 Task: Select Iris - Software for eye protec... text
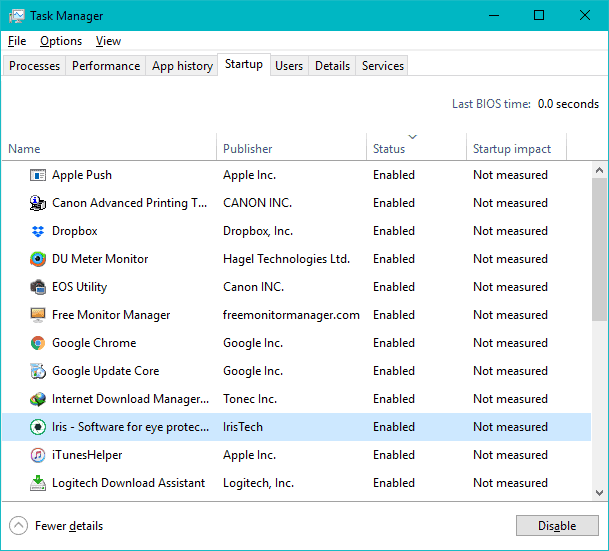coord(130,427)
